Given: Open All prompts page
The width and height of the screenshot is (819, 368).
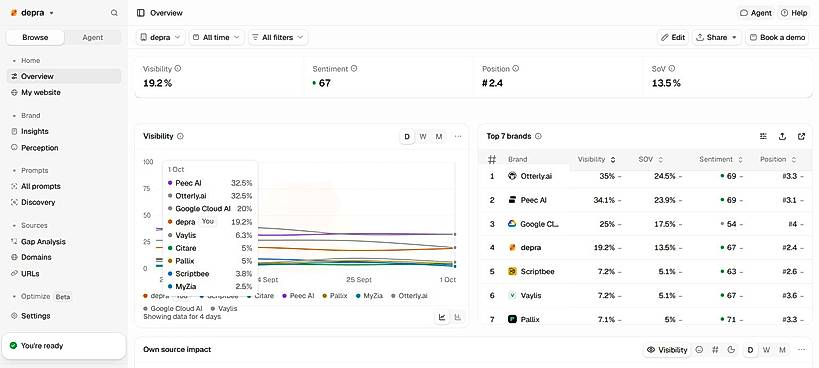Looking at the screenshot, I should 64,186.
